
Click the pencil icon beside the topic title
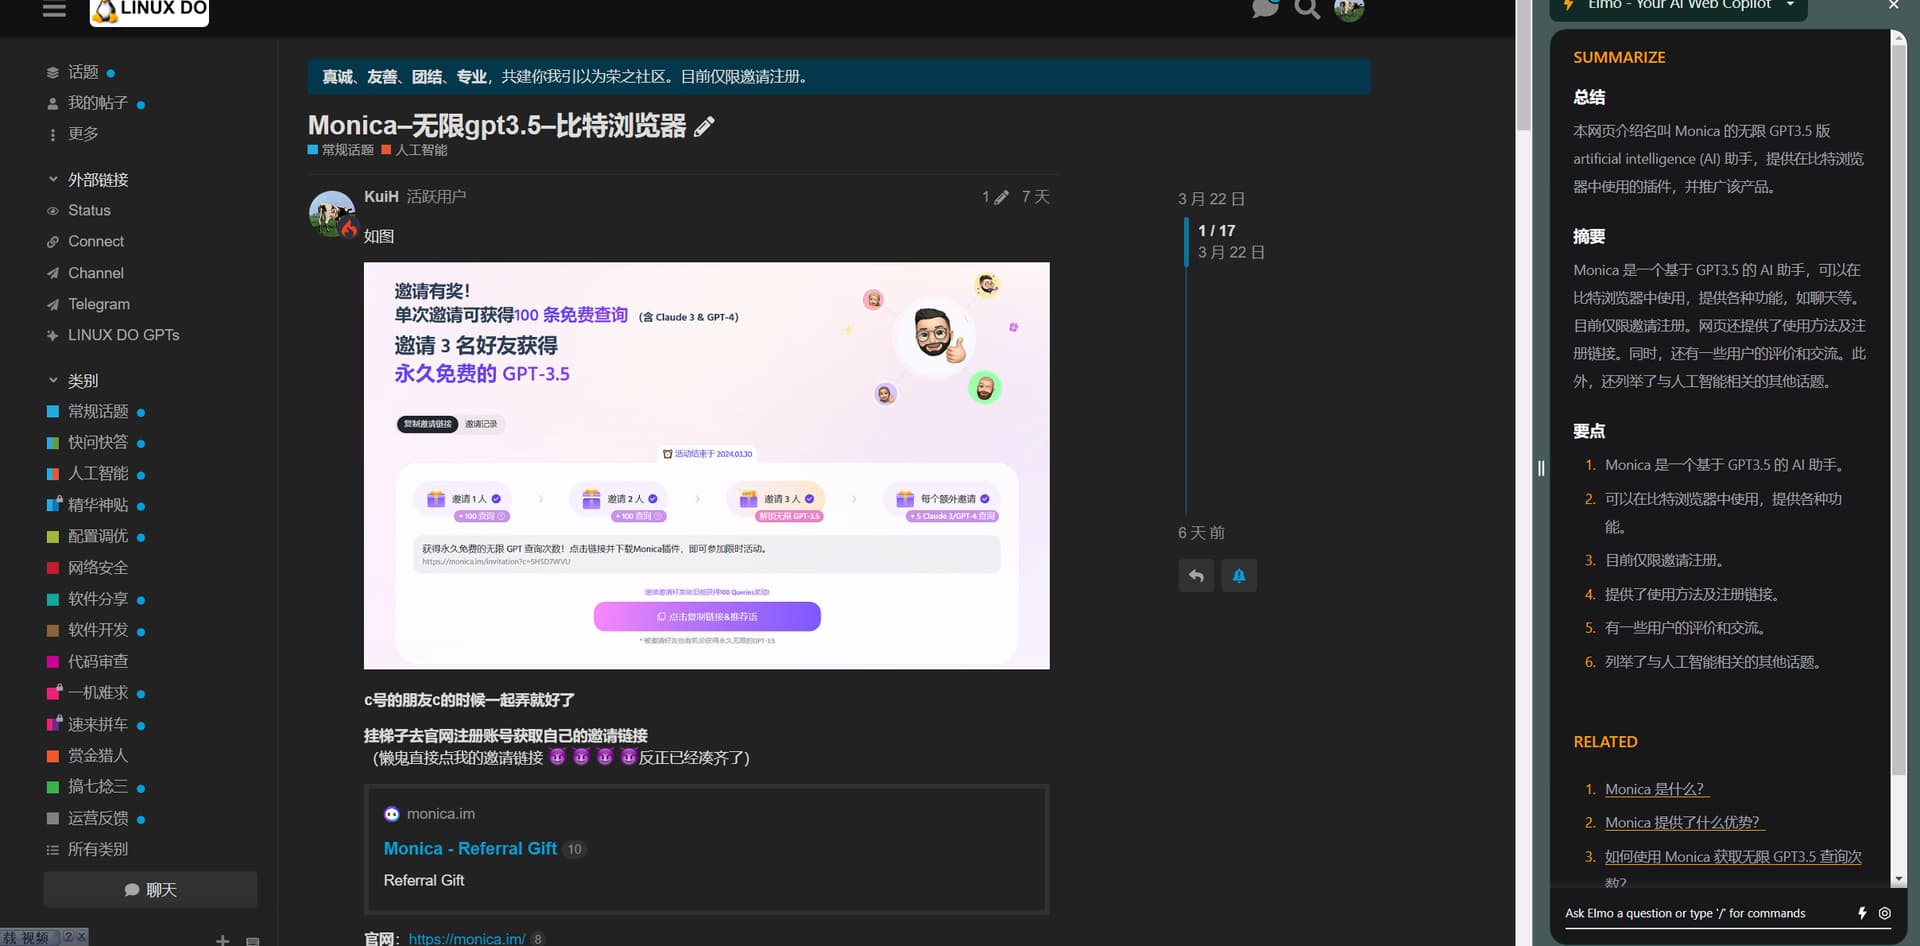coord(704,126)
